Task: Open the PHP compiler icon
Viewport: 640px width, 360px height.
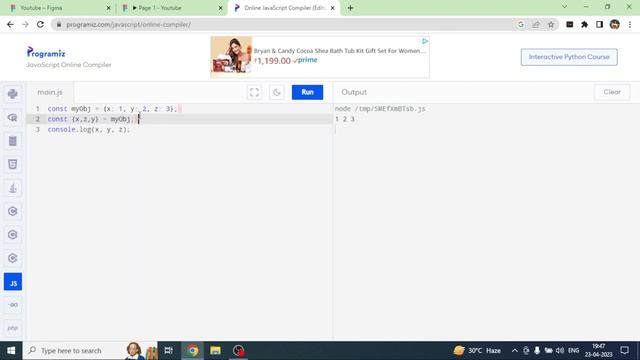Action: click(13, 328)
